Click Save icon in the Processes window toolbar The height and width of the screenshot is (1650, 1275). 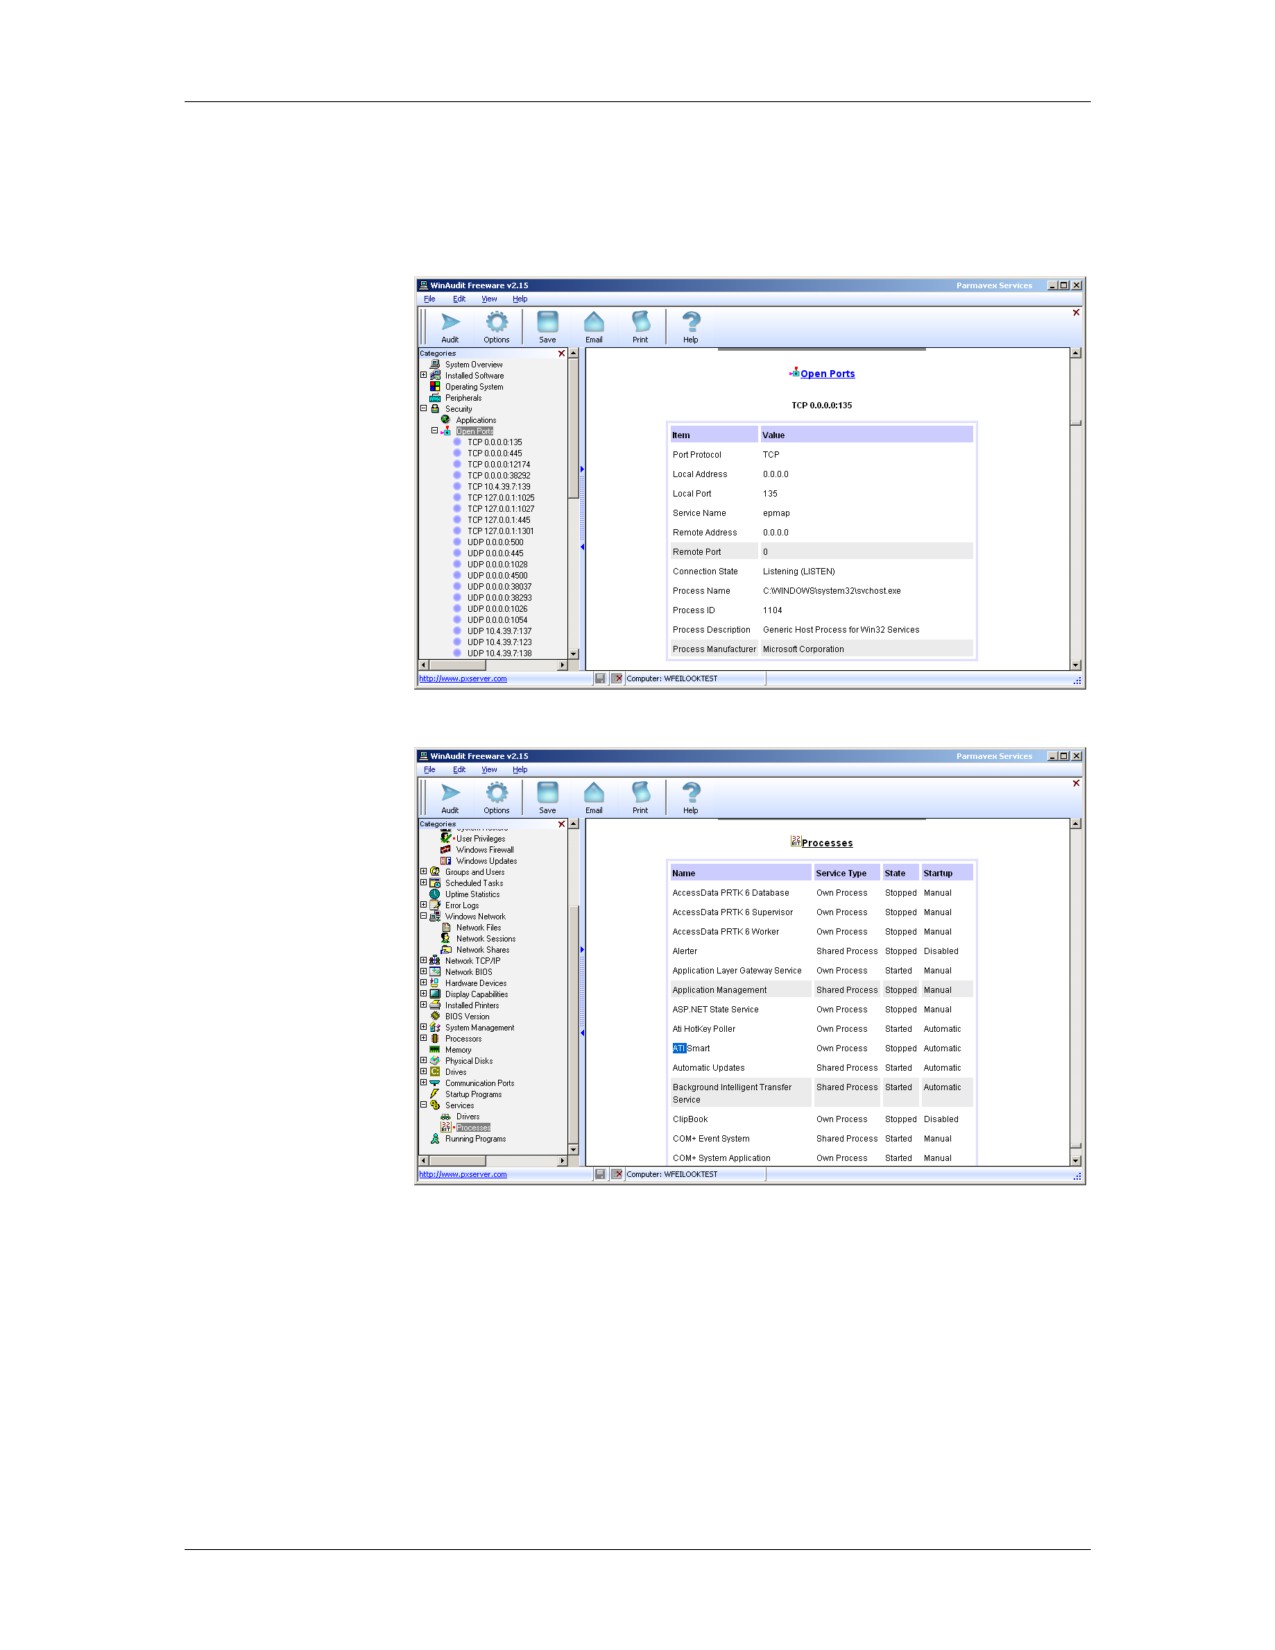[547, 793]
